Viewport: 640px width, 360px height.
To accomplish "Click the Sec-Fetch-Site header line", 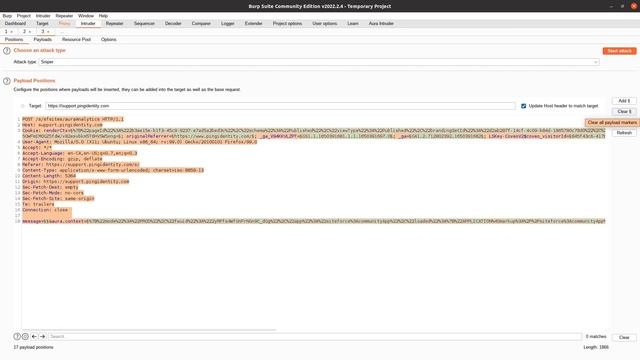I will 58,198.
